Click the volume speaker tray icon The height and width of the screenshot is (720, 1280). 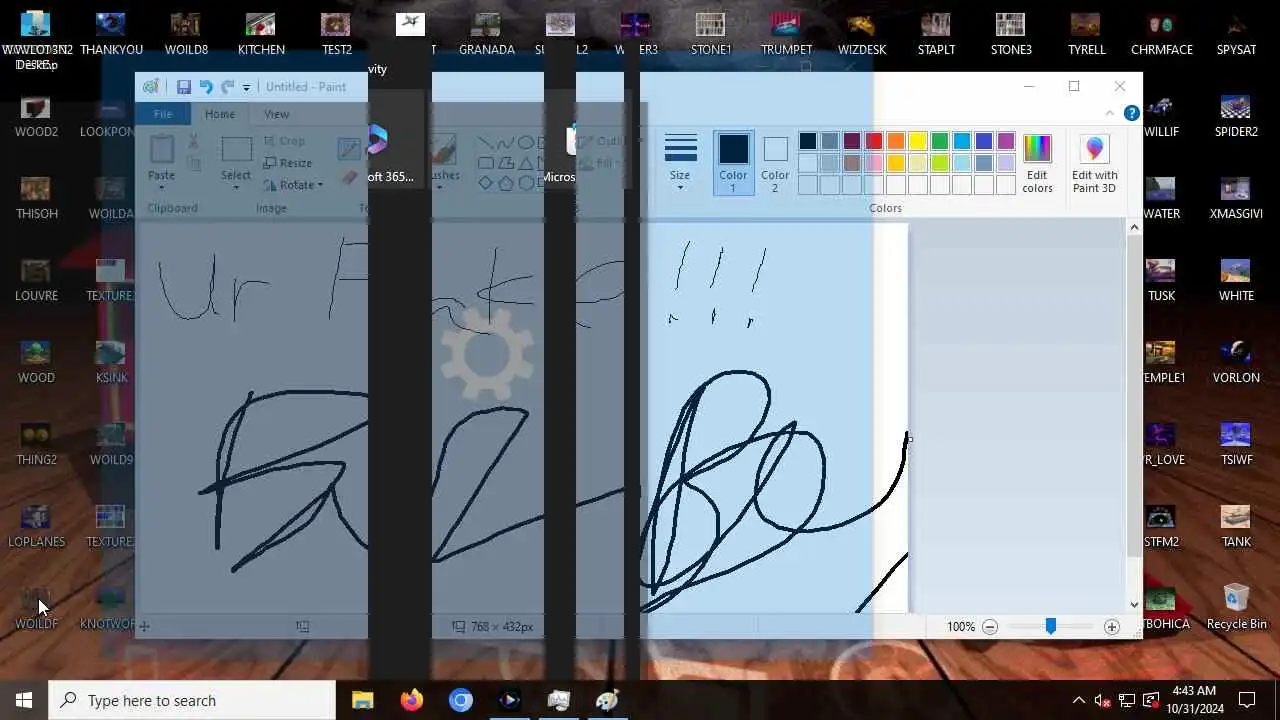1102,700
